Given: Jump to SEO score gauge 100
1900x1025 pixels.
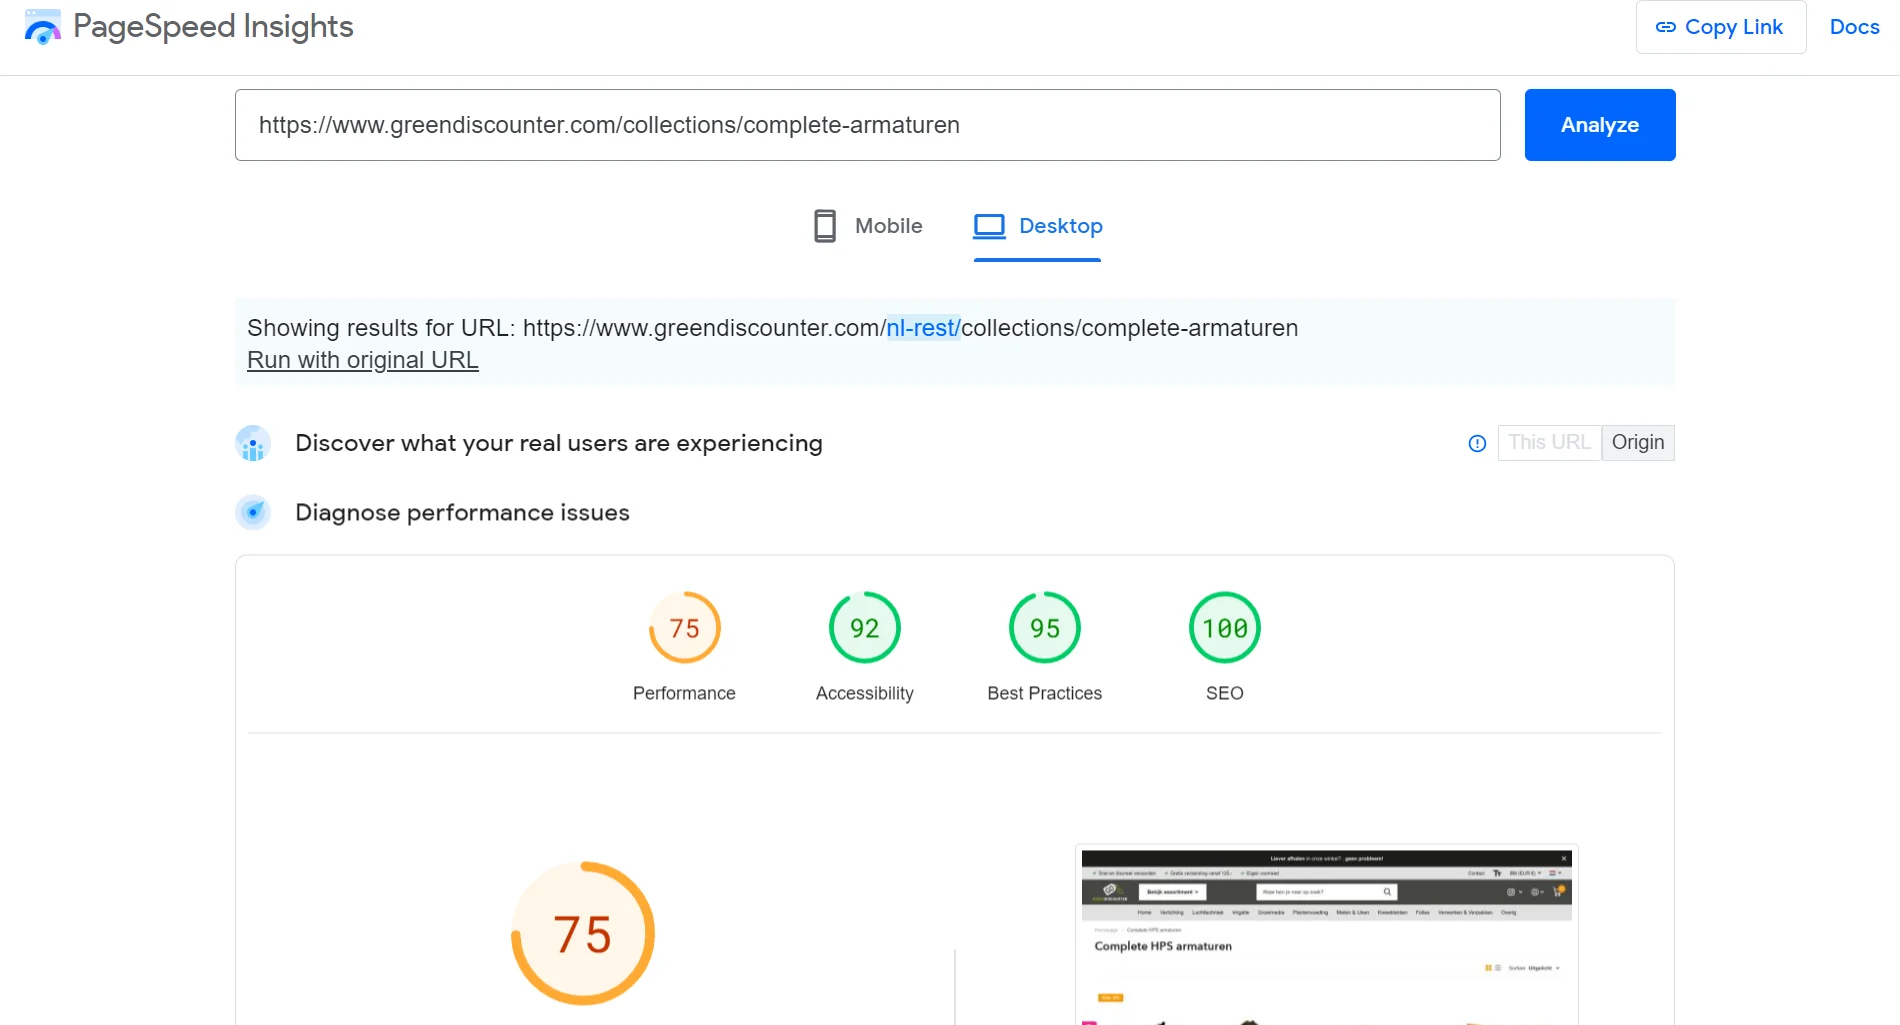Looking at the screenshot, I should coord(1225,628).
